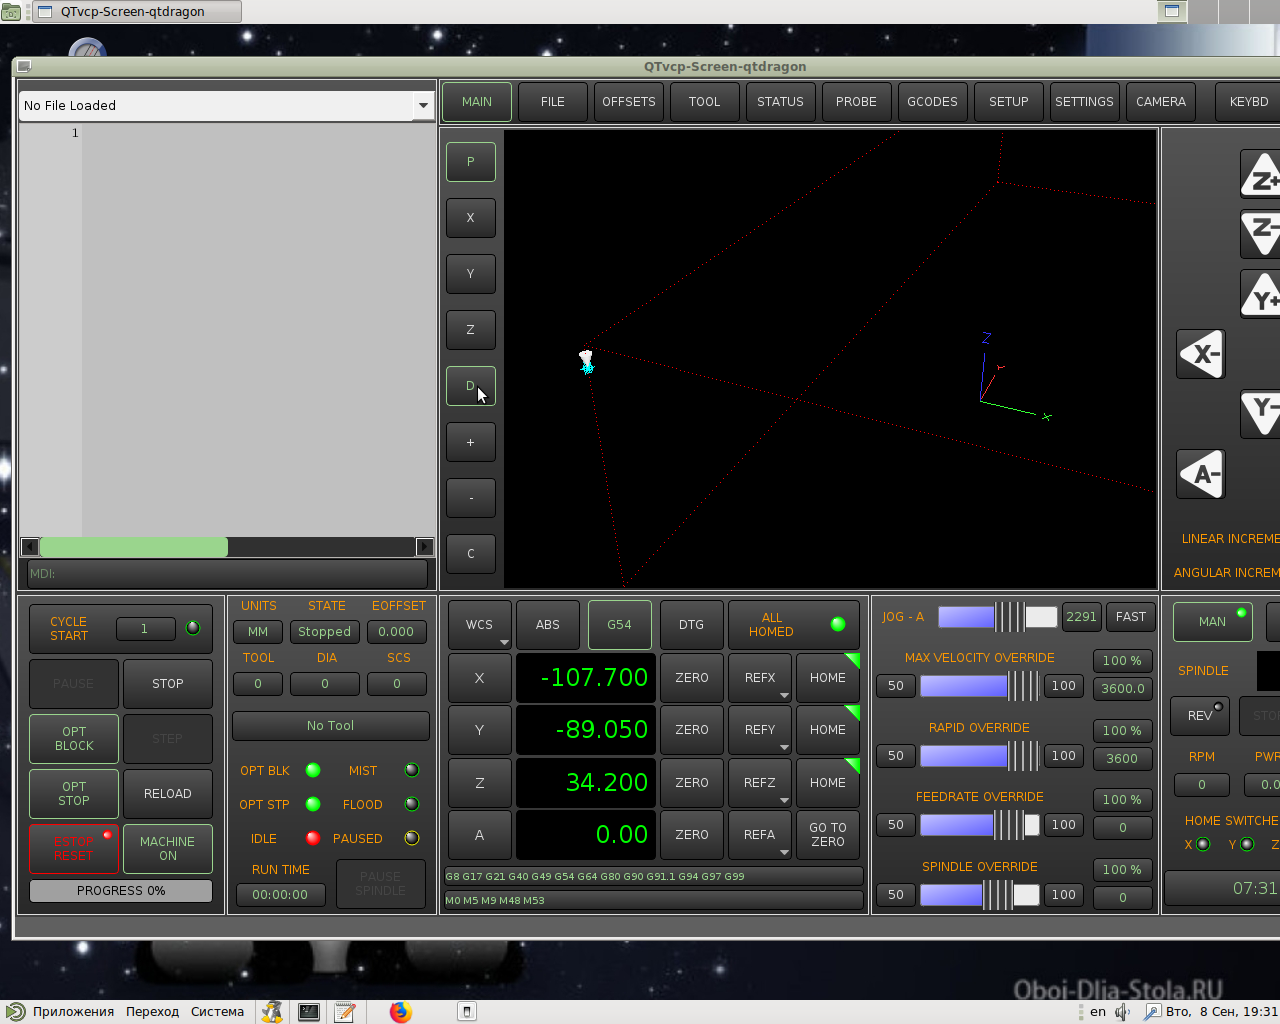Jog Z axis down with Z- arrow
Viewport: 1280px width, 1024px height.
point(1261,233)
